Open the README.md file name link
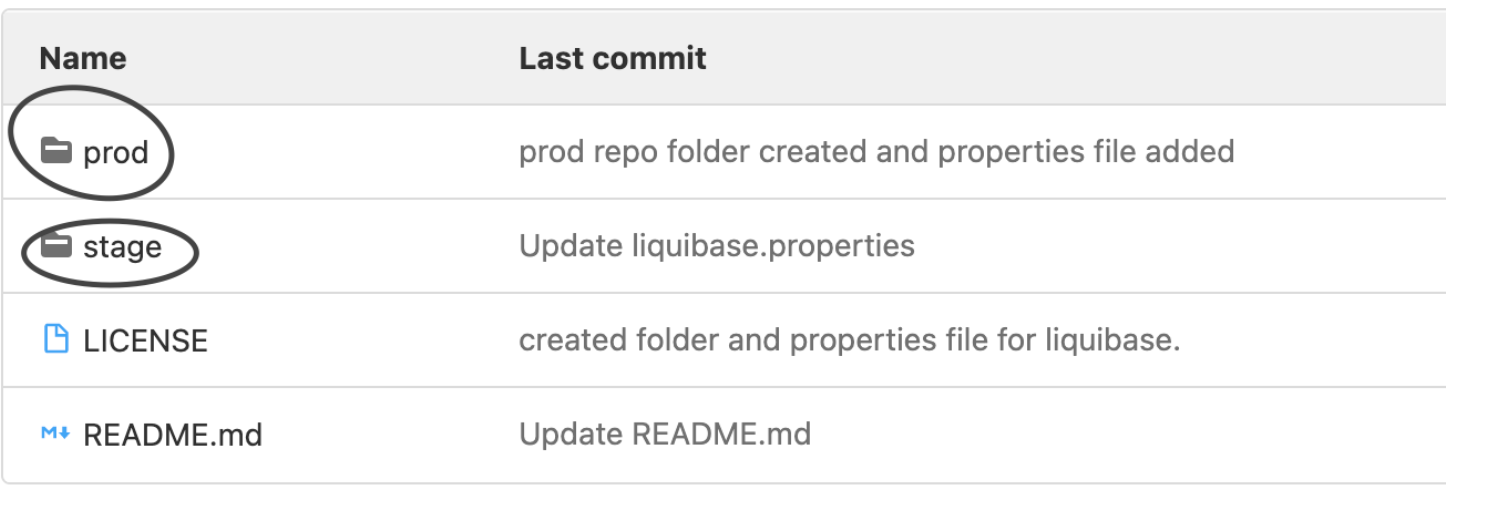The width and height of the screenshot is (1498, 516). (x=172, y=435)
